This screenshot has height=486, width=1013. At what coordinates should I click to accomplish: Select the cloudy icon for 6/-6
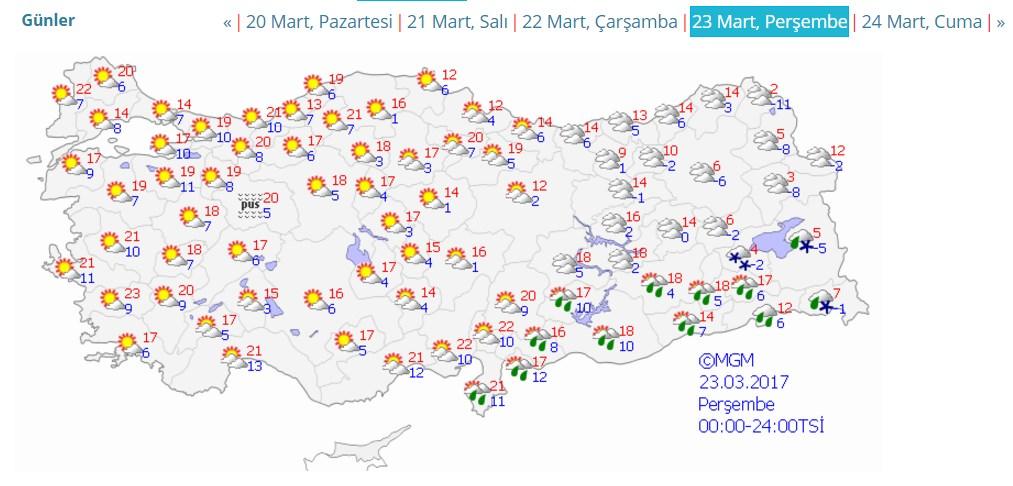[x=703, y=173]
